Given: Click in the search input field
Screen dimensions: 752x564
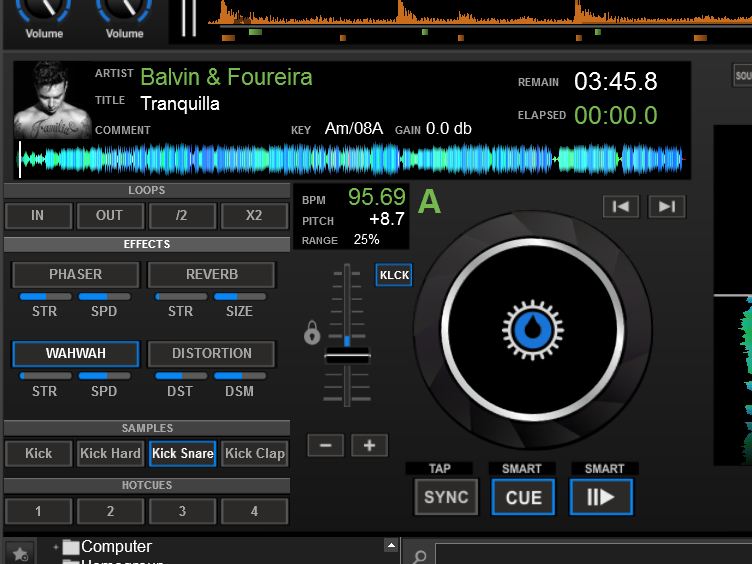Looking at the screenshot, I should [593, 554].
